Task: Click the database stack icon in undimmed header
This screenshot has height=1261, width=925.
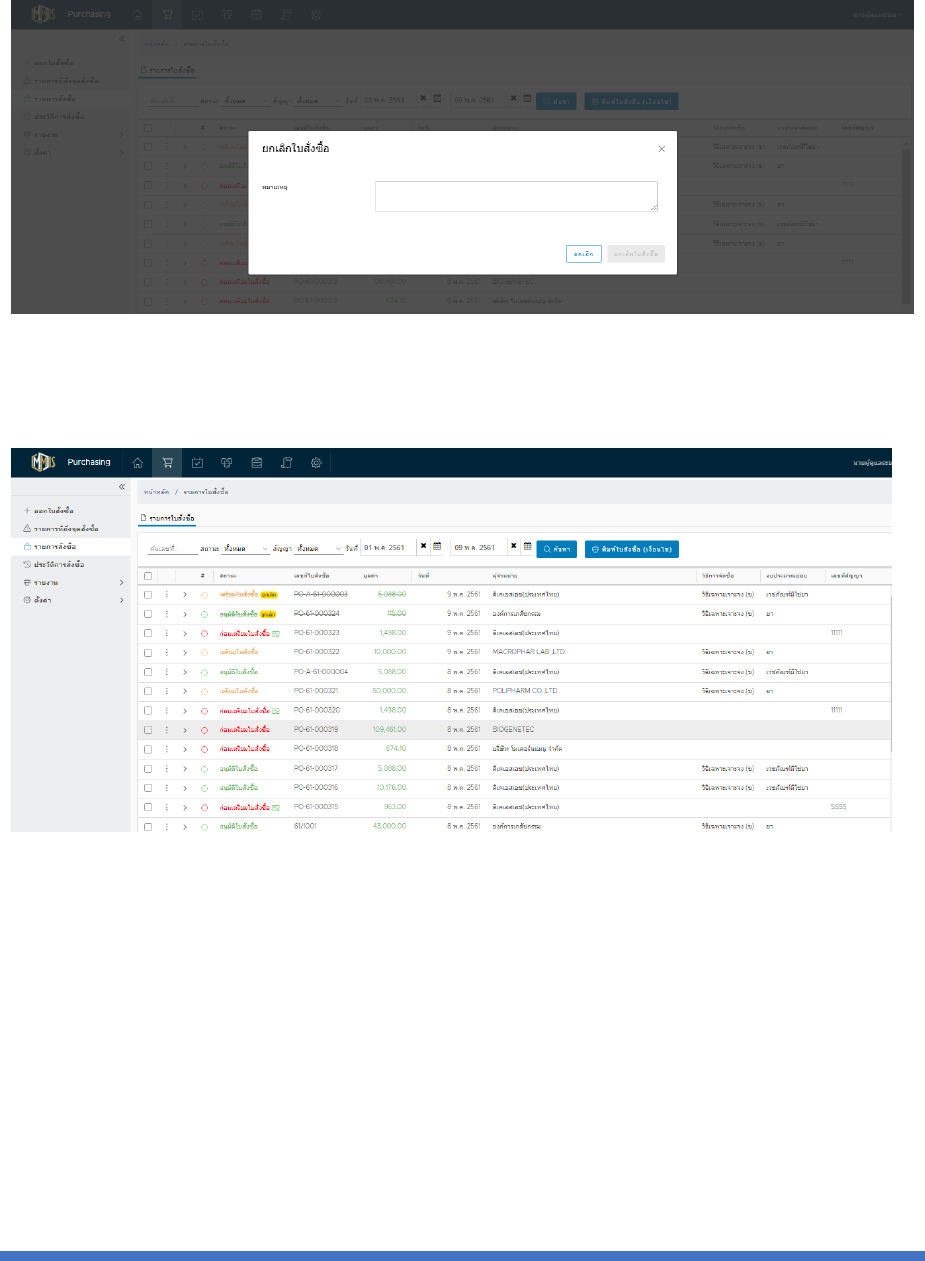Action: click(x=256, y=462)
